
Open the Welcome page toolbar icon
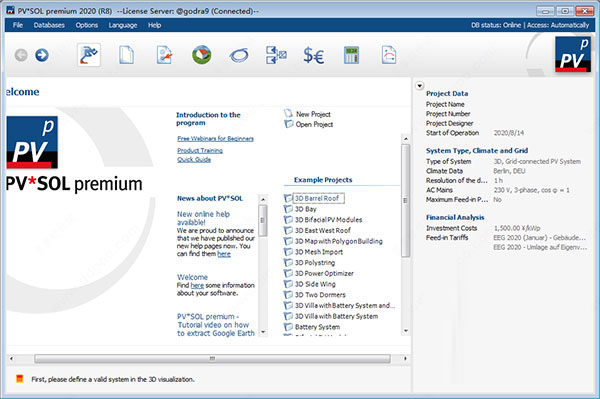click(89, 55)
